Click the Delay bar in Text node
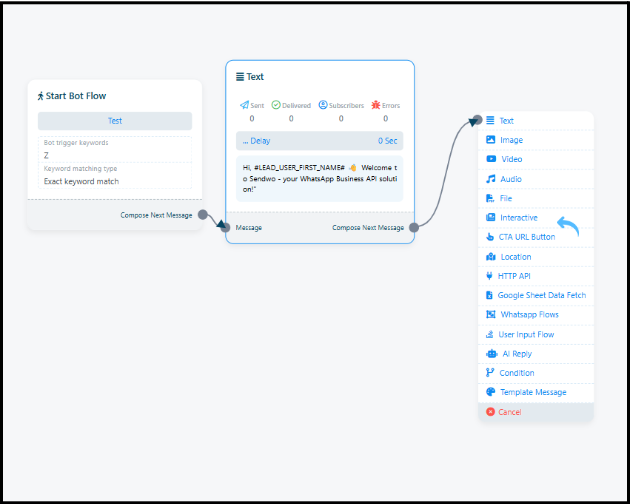Image resolution: width=631 pixels, height=504 pixels. (x=320, y=141)
